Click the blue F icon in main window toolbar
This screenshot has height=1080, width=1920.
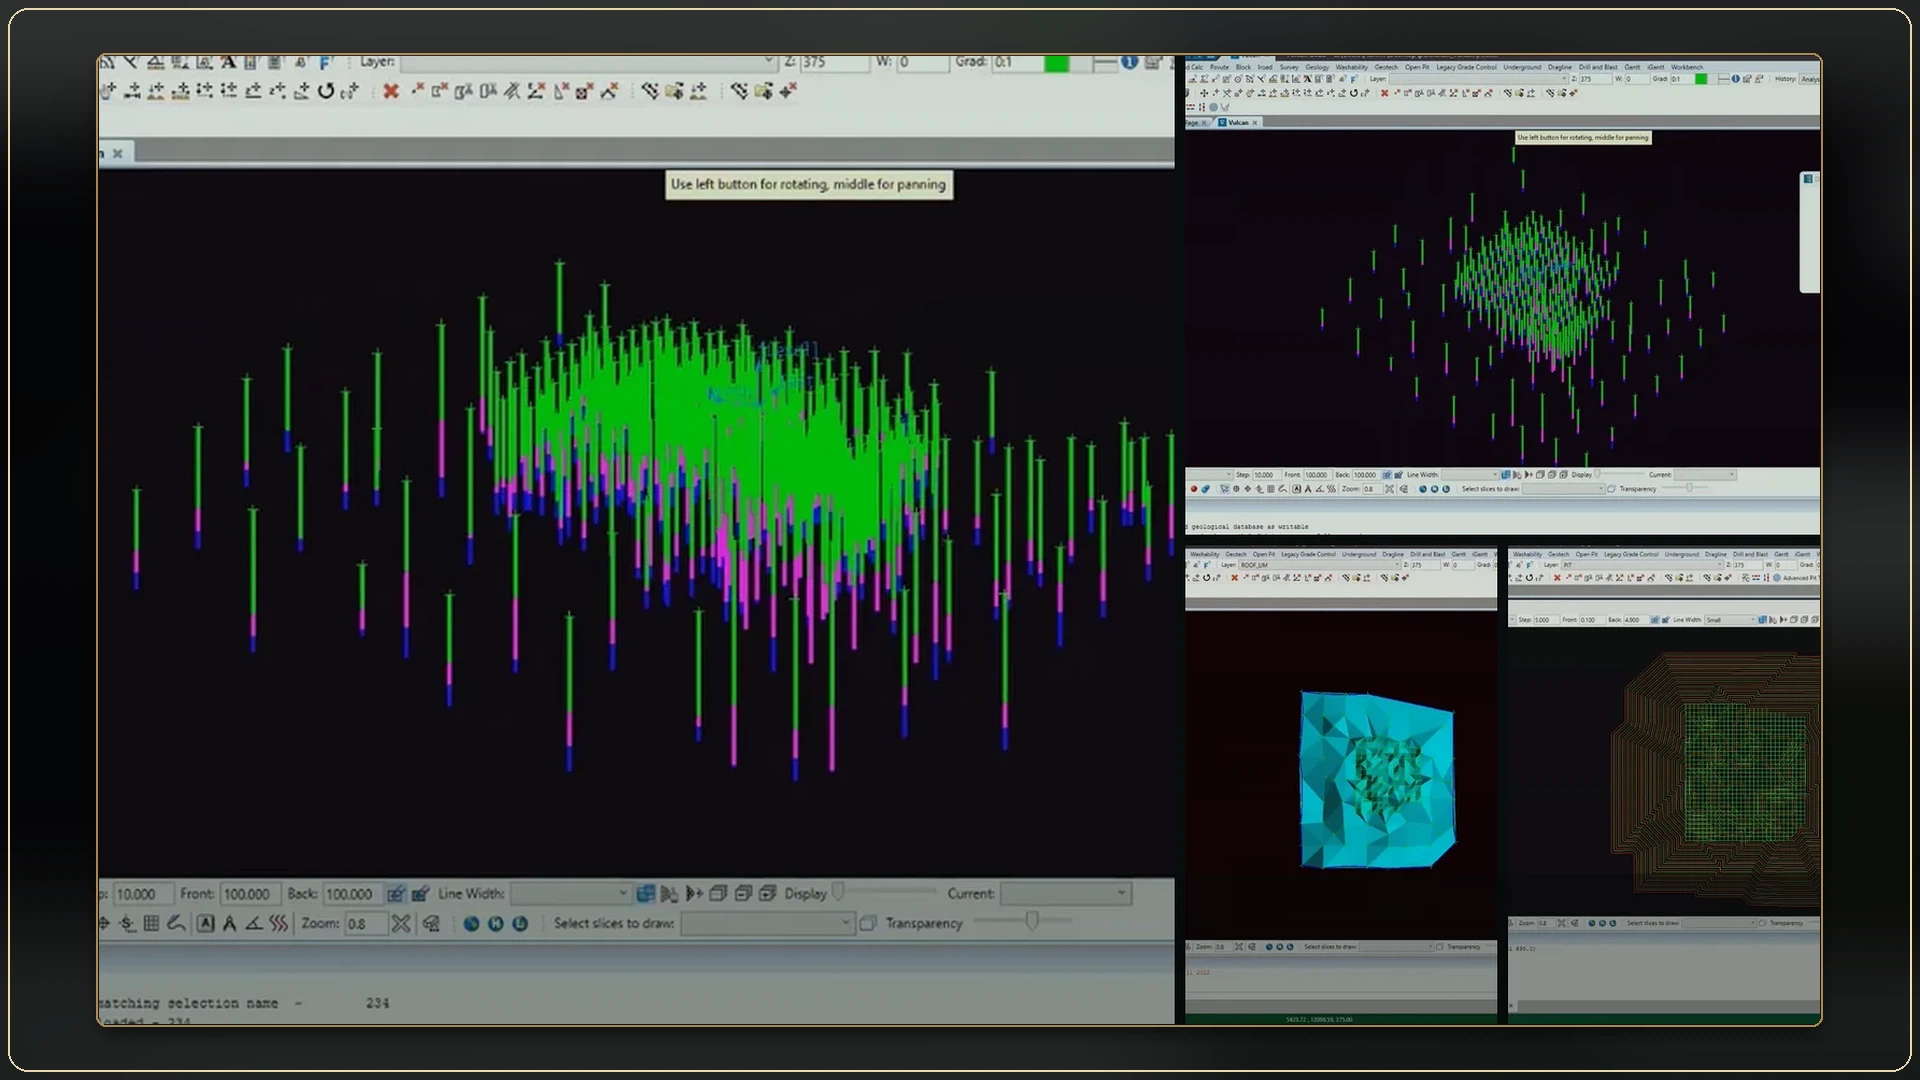[x=325, y=62]
